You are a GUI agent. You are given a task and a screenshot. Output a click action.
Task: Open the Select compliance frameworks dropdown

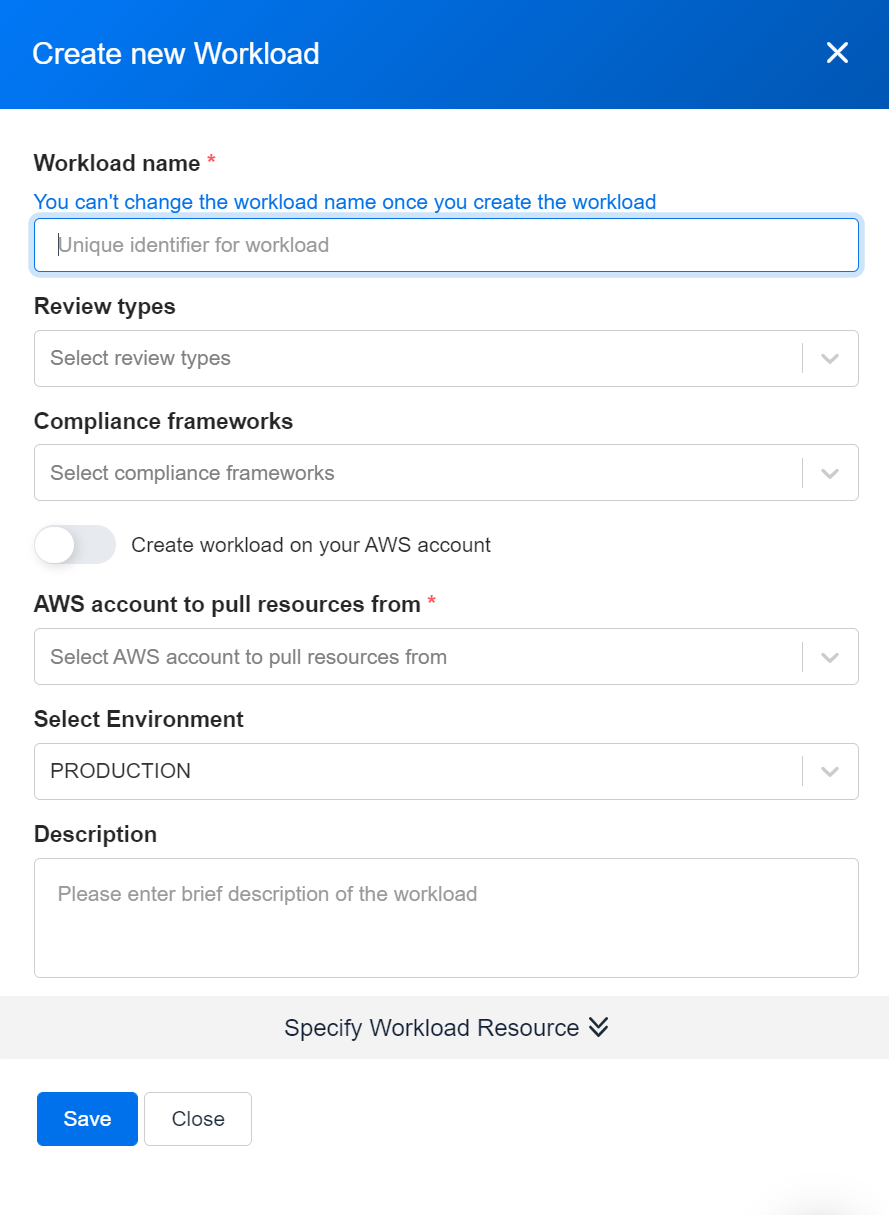pos(400,472)
